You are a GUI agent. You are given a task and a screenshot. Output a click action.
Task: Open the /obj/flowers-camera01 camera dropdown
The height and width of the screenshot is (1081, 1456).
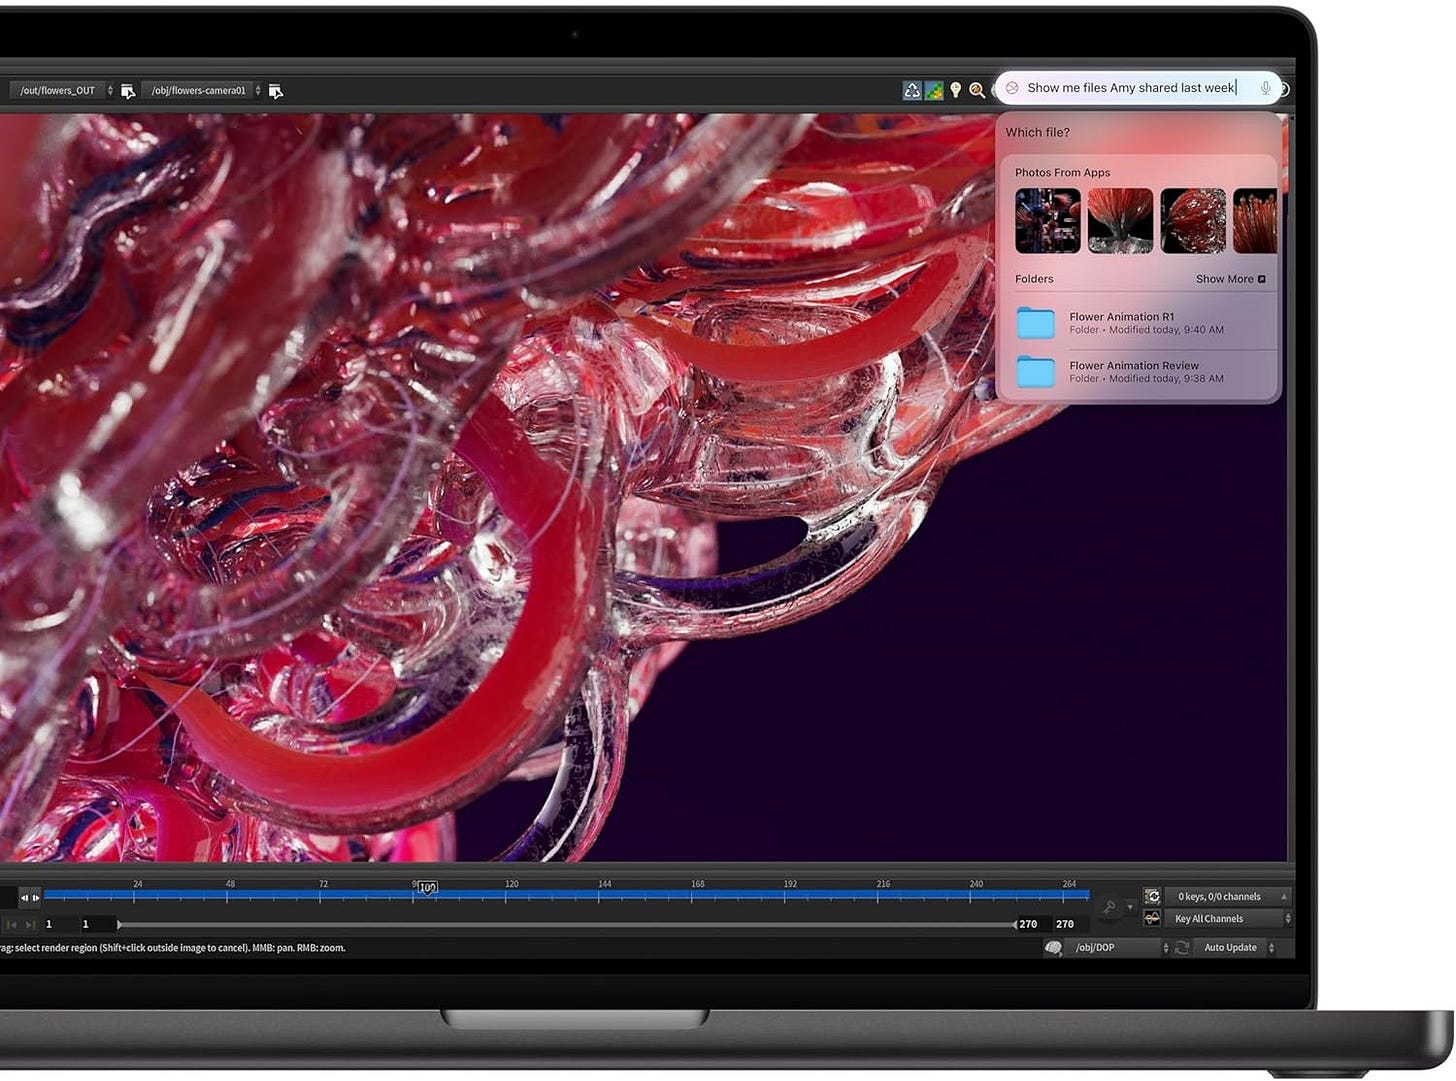tap(203, 91)
